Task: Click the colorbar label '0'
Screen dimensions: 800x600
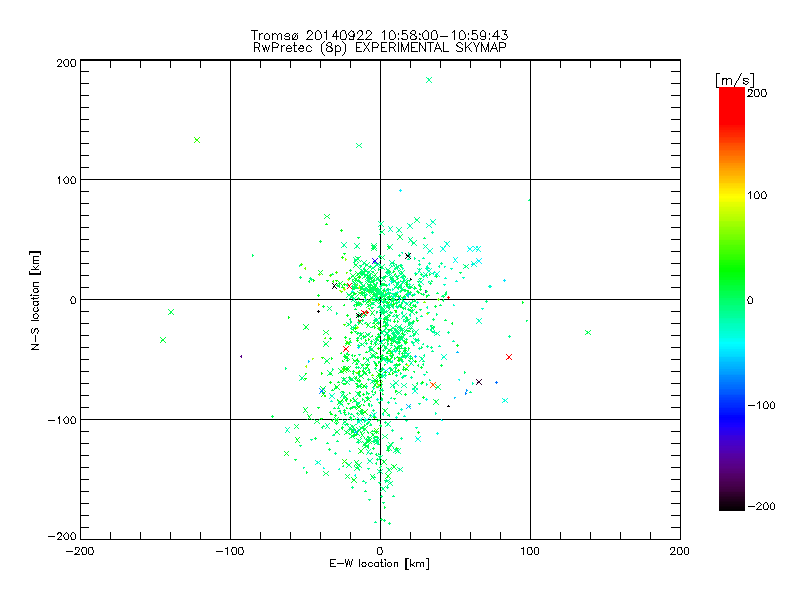Action: pos(750,300)
